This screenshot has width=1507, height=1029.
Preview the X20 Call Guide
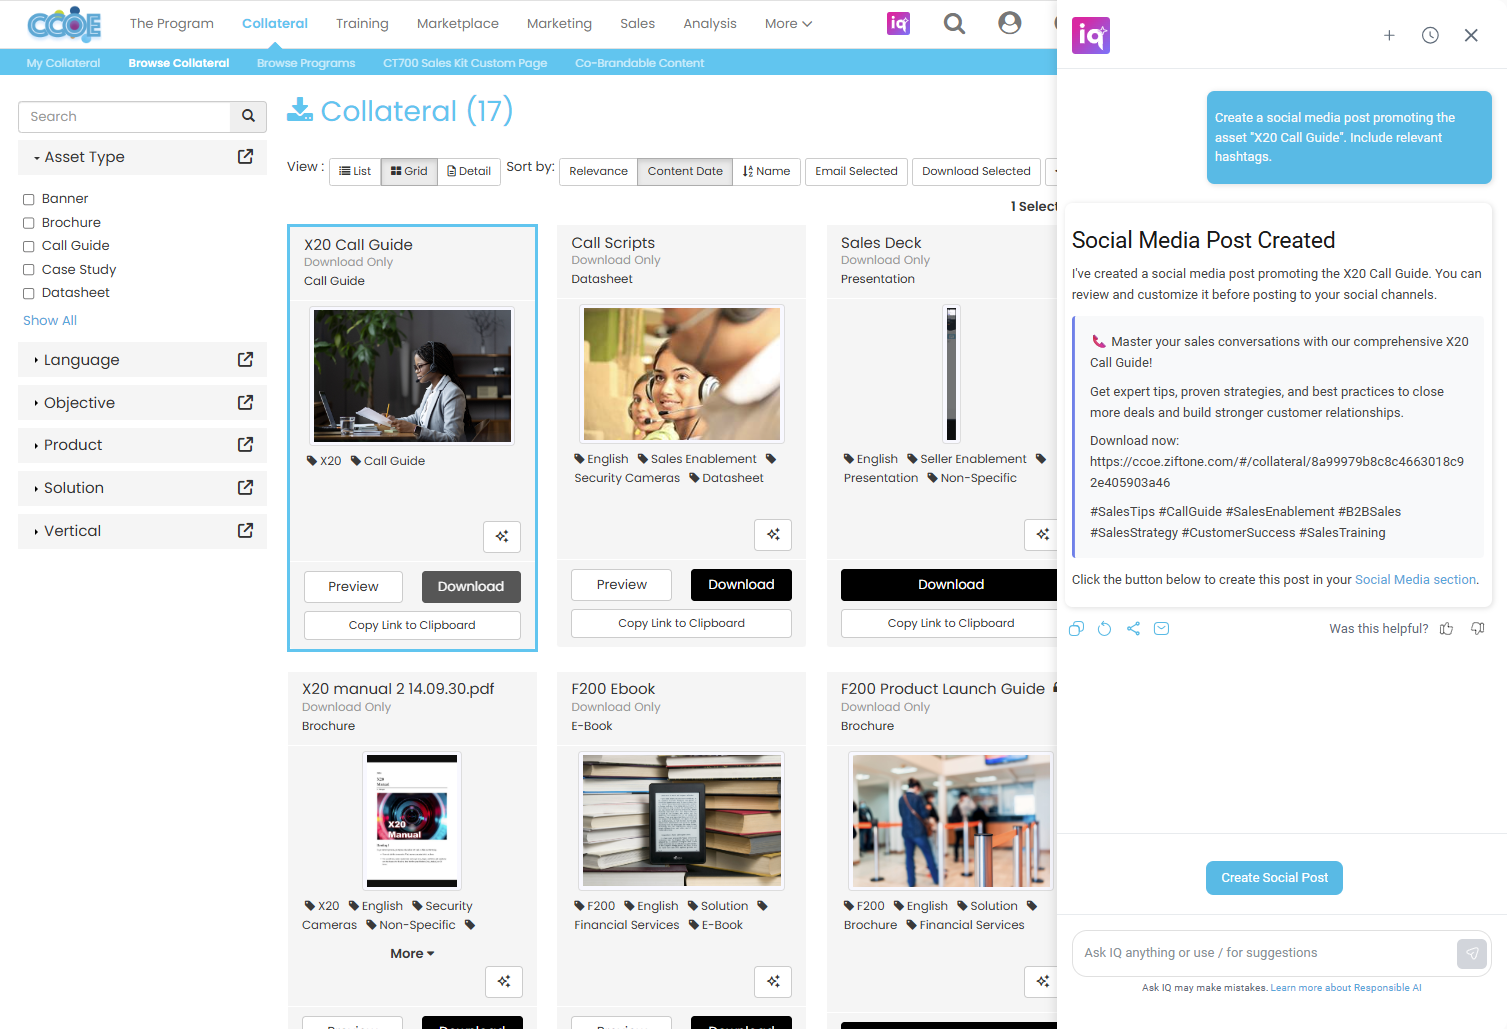tap(353, 587)
